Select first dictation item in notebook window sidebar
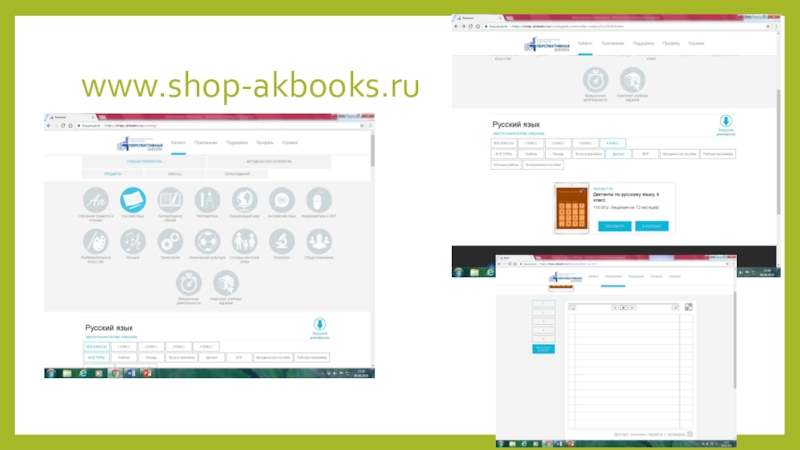Viewport: 800px width, 450px height. [543, 304]
